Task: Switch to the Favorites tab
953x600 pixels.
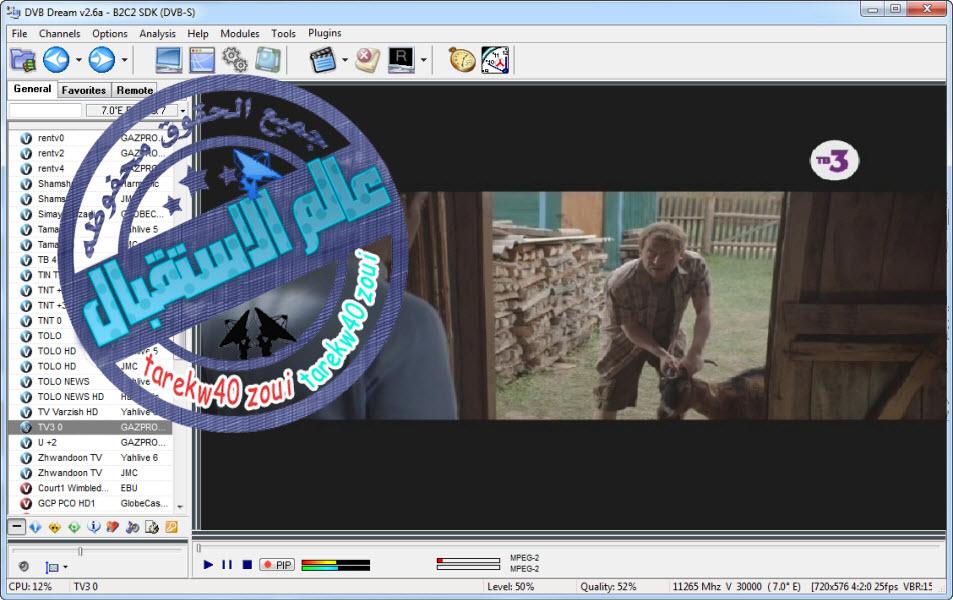Action: pyautogui.click(x=84, y=90)
